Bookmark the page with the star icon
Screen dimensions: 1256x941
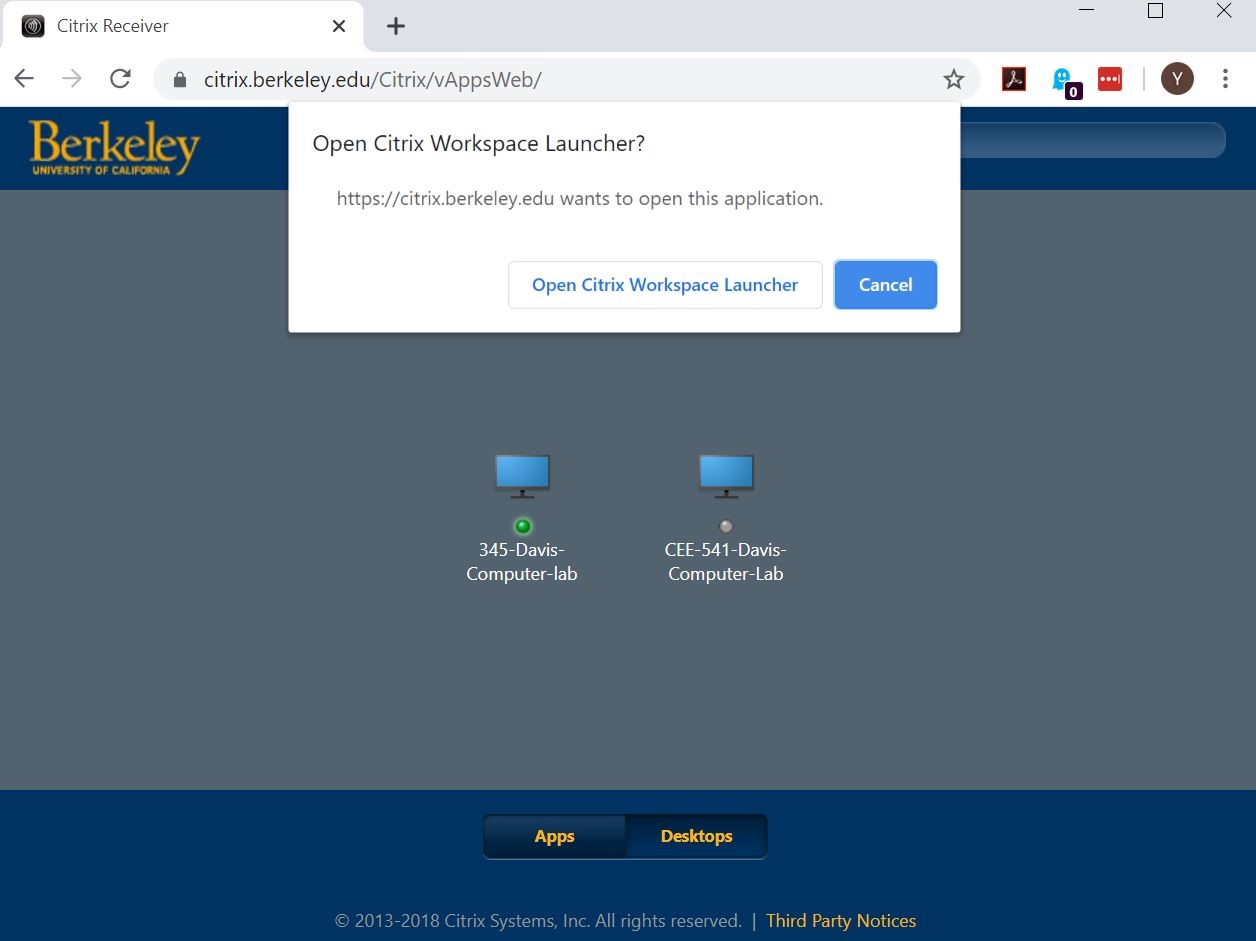pos(954,79)
